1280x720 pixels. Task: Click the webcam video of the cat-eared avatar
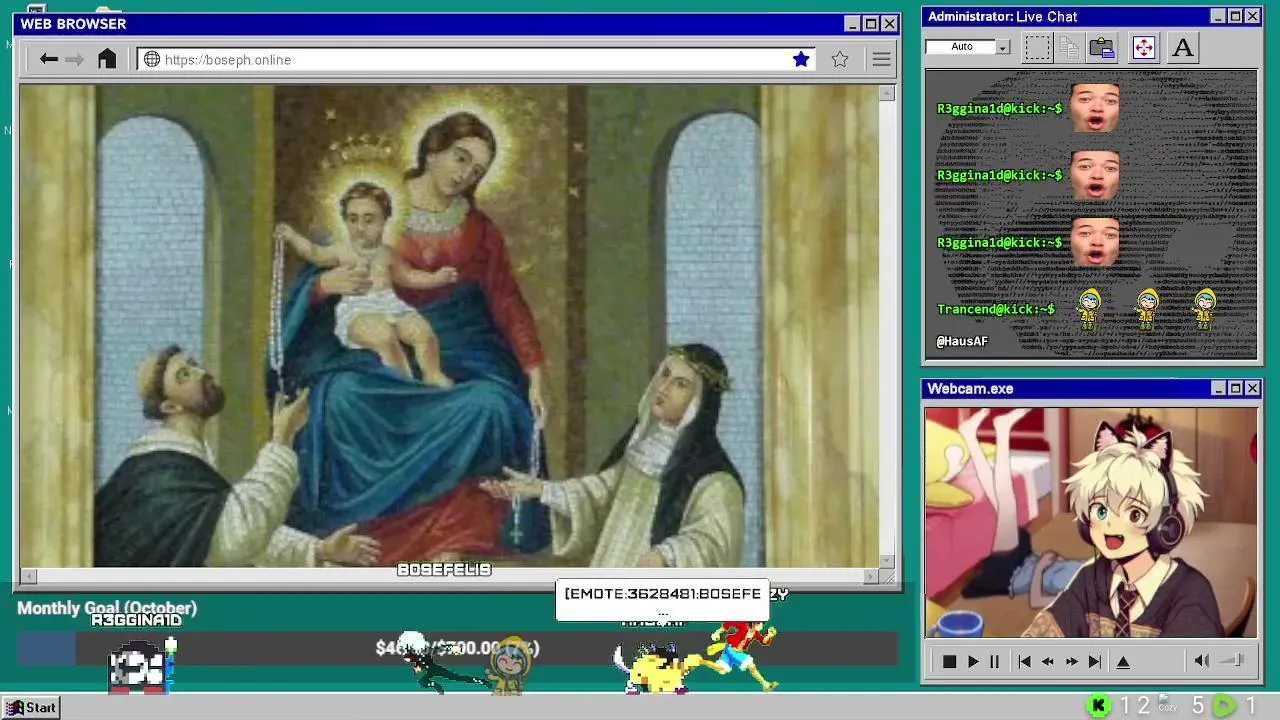coord(1091,522)
